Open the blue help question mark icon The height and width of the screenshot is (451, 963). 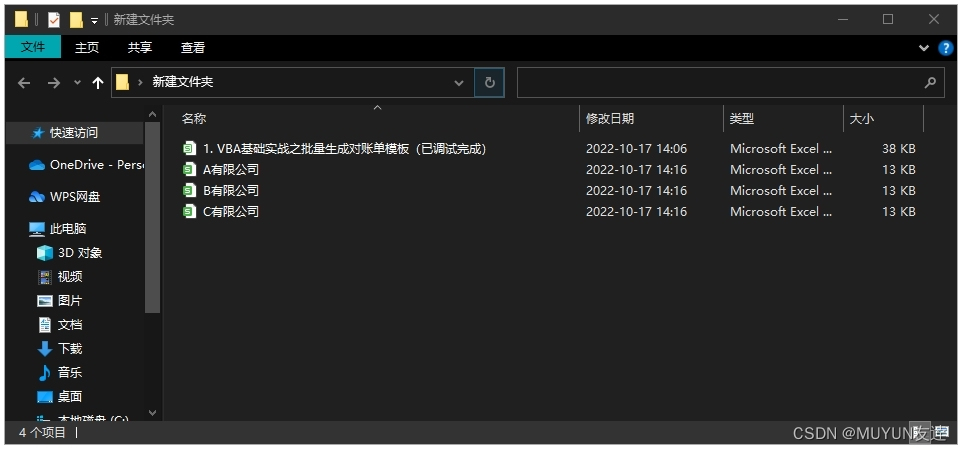(946, 48)
